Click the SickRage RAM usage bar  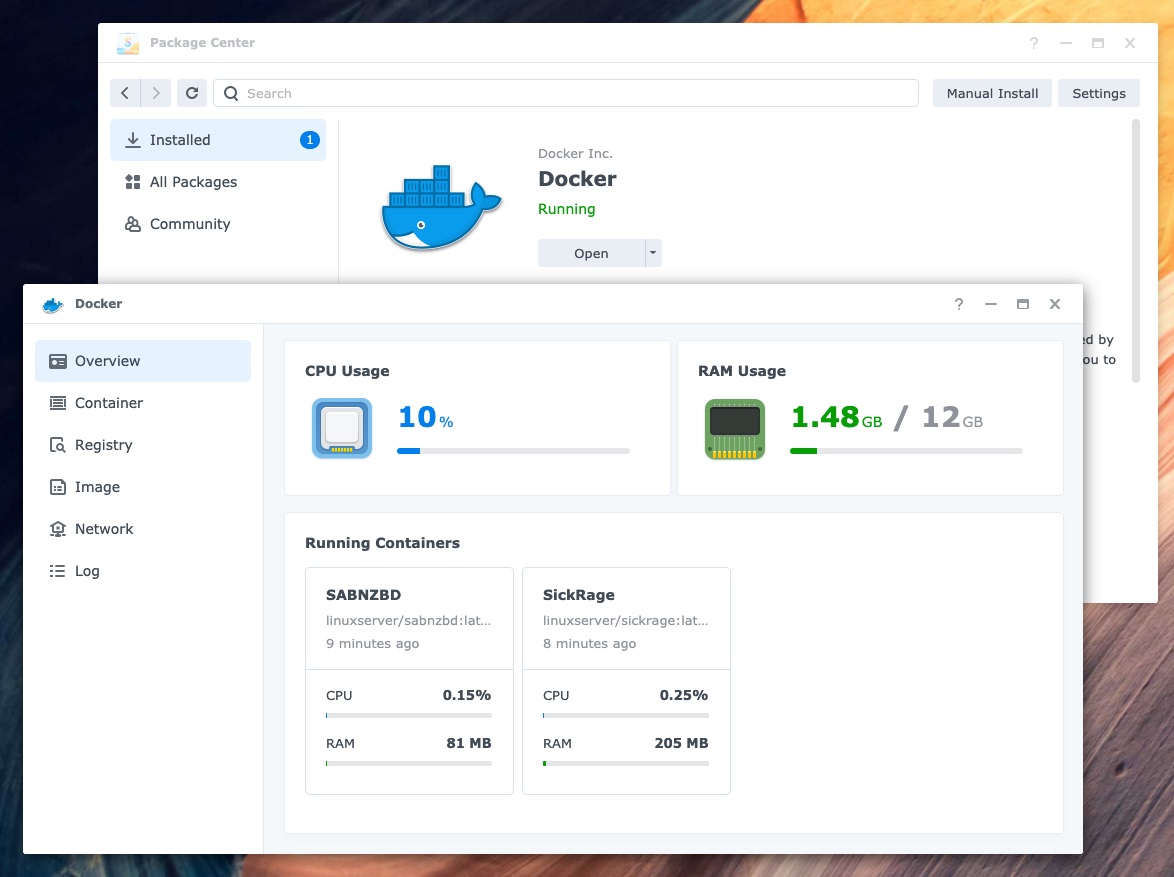626,763
